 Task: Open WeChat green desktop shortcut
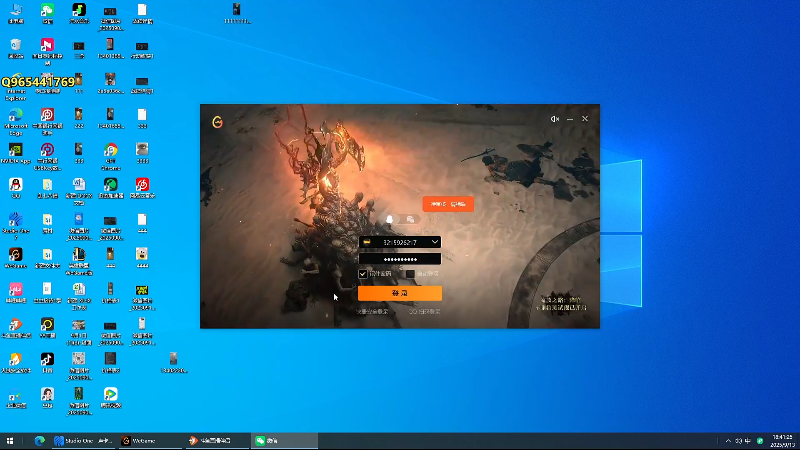click(x=47, y=14)
